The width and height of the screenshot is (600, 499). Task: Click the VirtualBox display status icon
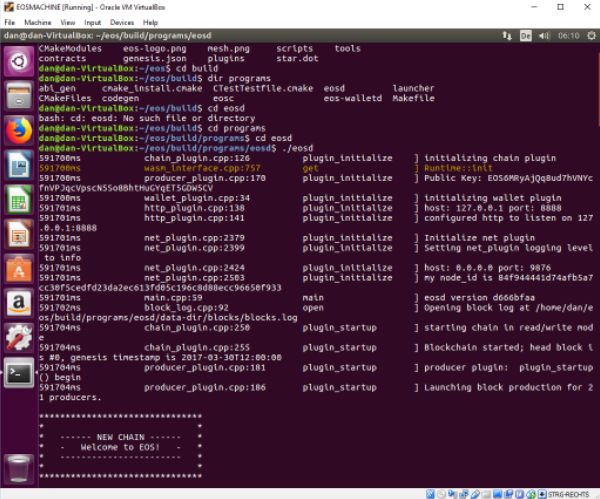click(497, 494)
